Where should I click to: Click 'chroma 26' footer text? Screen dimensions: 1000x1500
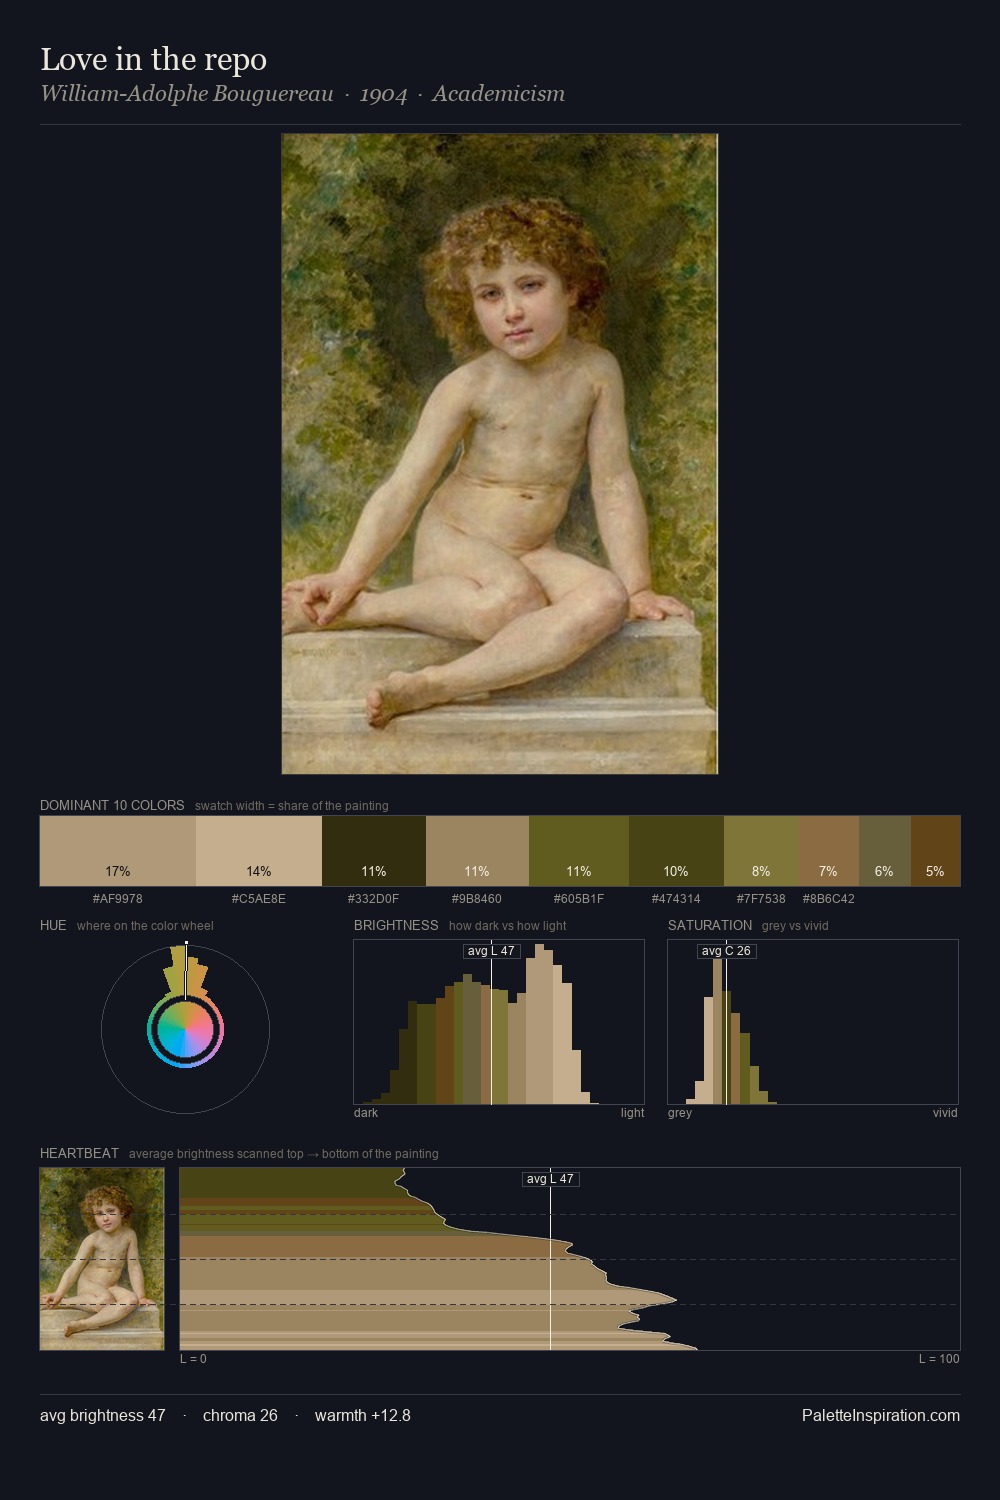[240, 1415]
